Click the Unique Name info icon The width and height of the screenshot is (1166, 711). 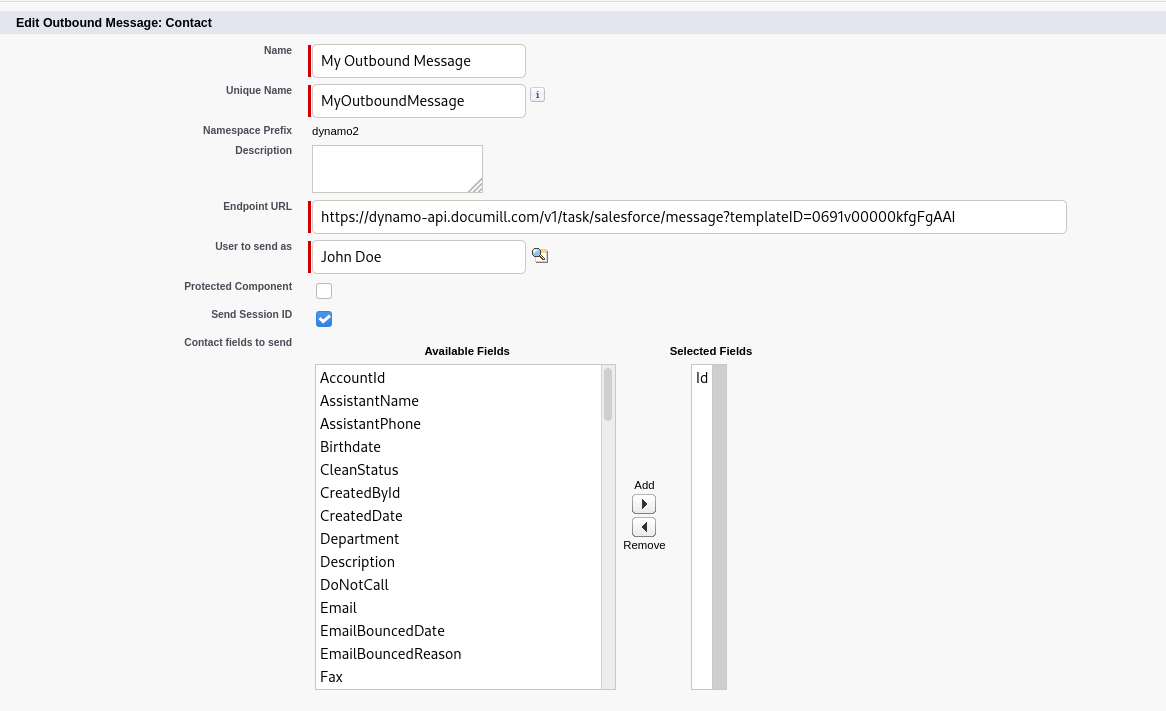[537, 95]
